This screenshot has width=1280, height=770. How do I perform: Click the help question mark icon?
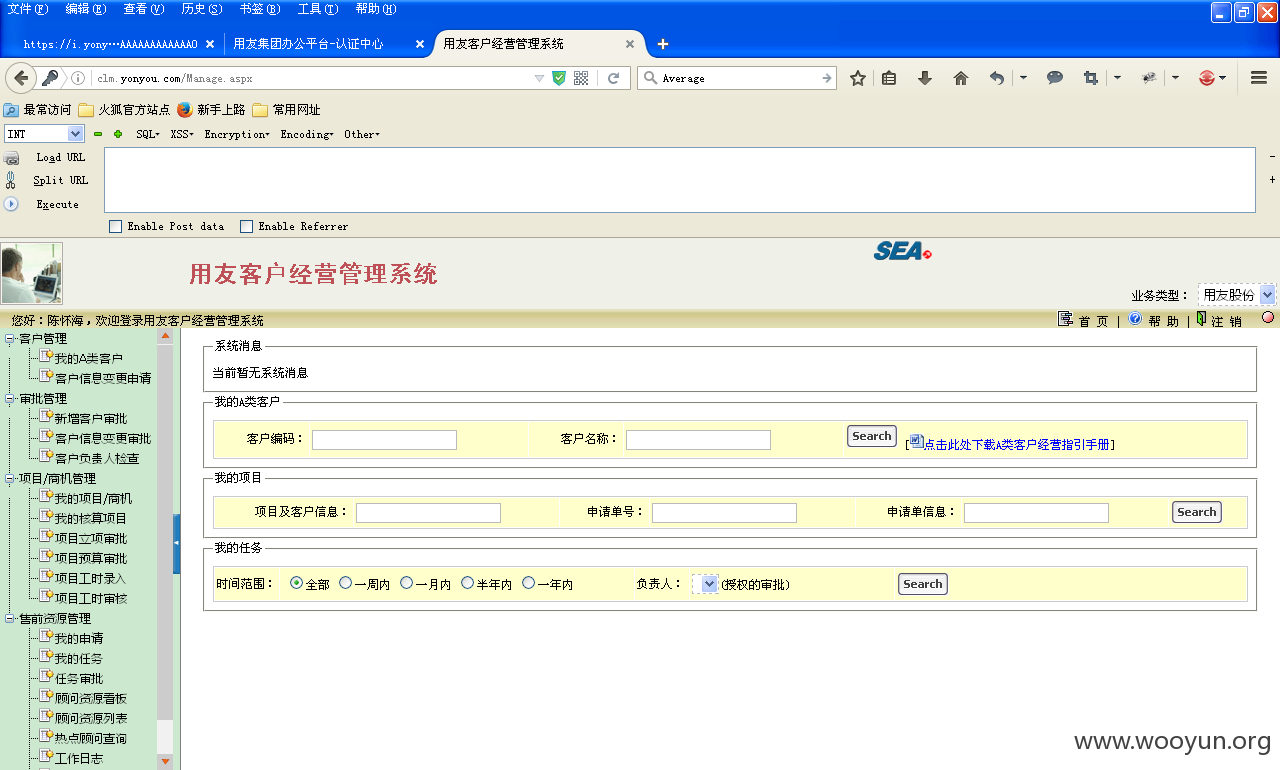(x=1135, y=319)
